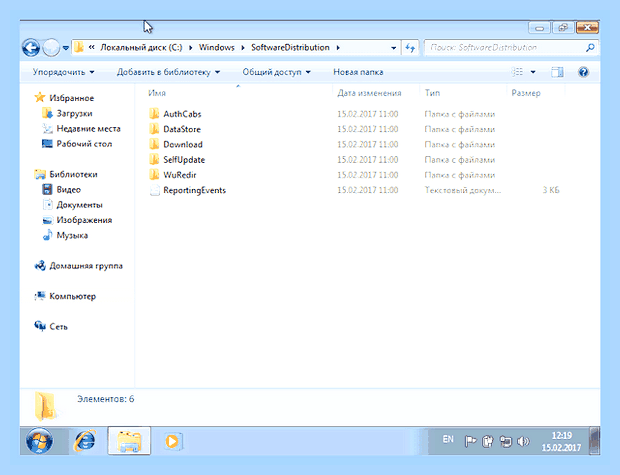
Task: Select Библиотеки in navigation pane
Action: coord(73,174)
